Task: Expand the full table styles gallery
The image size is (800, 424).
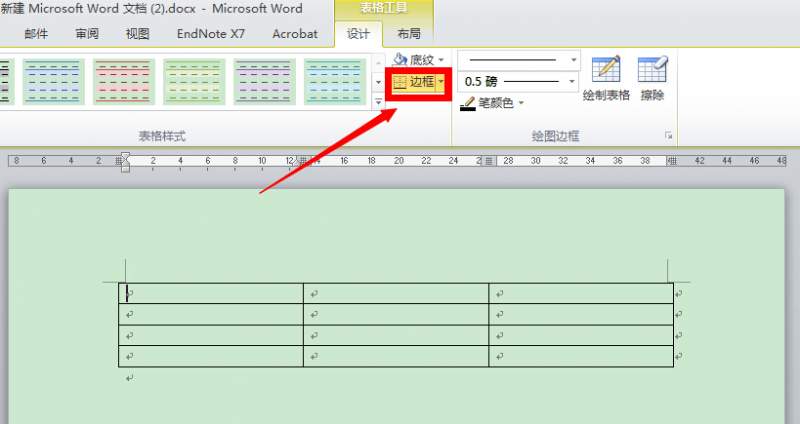Action: [379, 102]
